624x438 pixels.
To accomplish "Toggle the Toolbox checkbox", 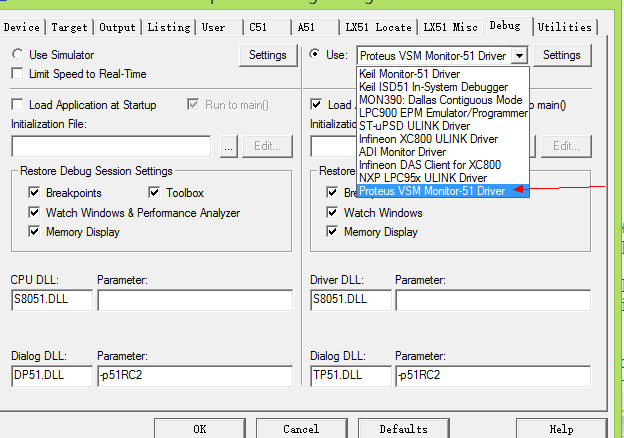I will point(154,193).
